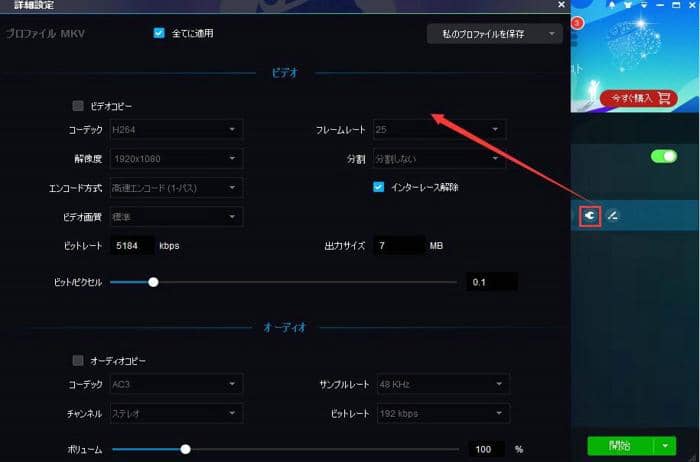Uncheck the インターレース解除 checkbox
This screenshot has height=462, width=700.
[x=378, y=187]
